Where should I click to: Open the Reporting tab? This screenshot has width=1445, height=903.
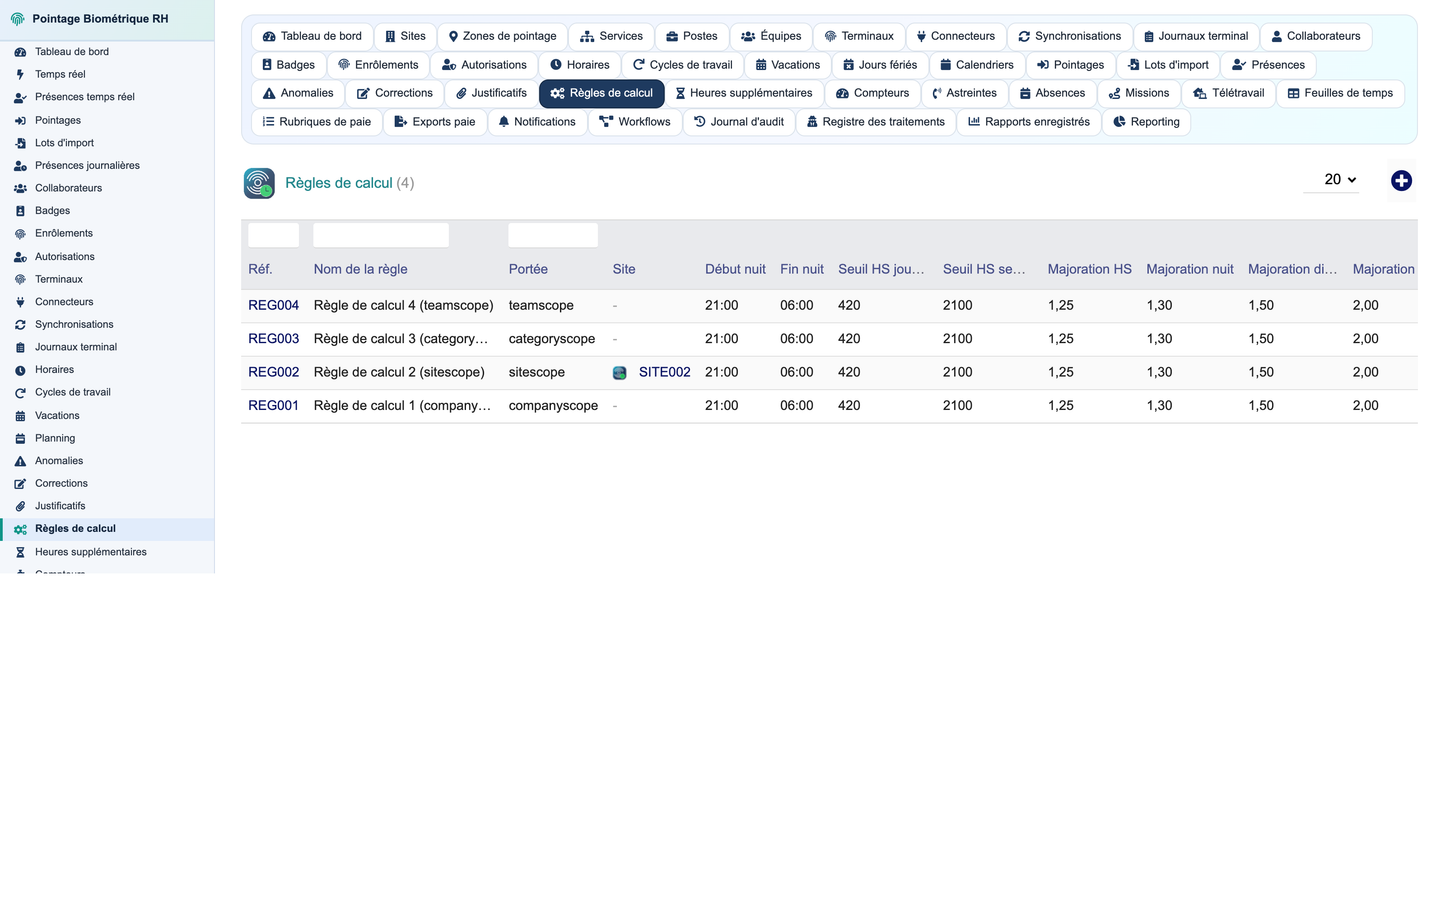(1146, 122)
